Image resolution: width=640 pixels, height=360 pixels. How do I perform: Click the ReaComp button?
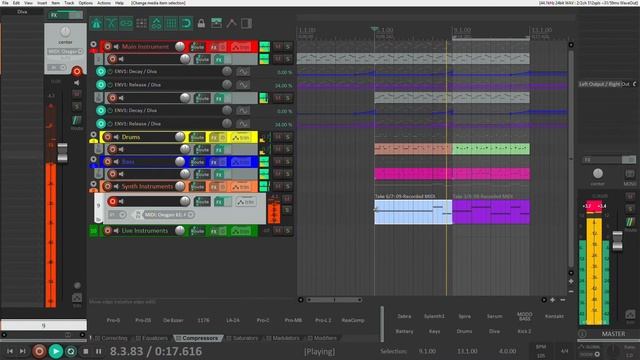[353, 320]
